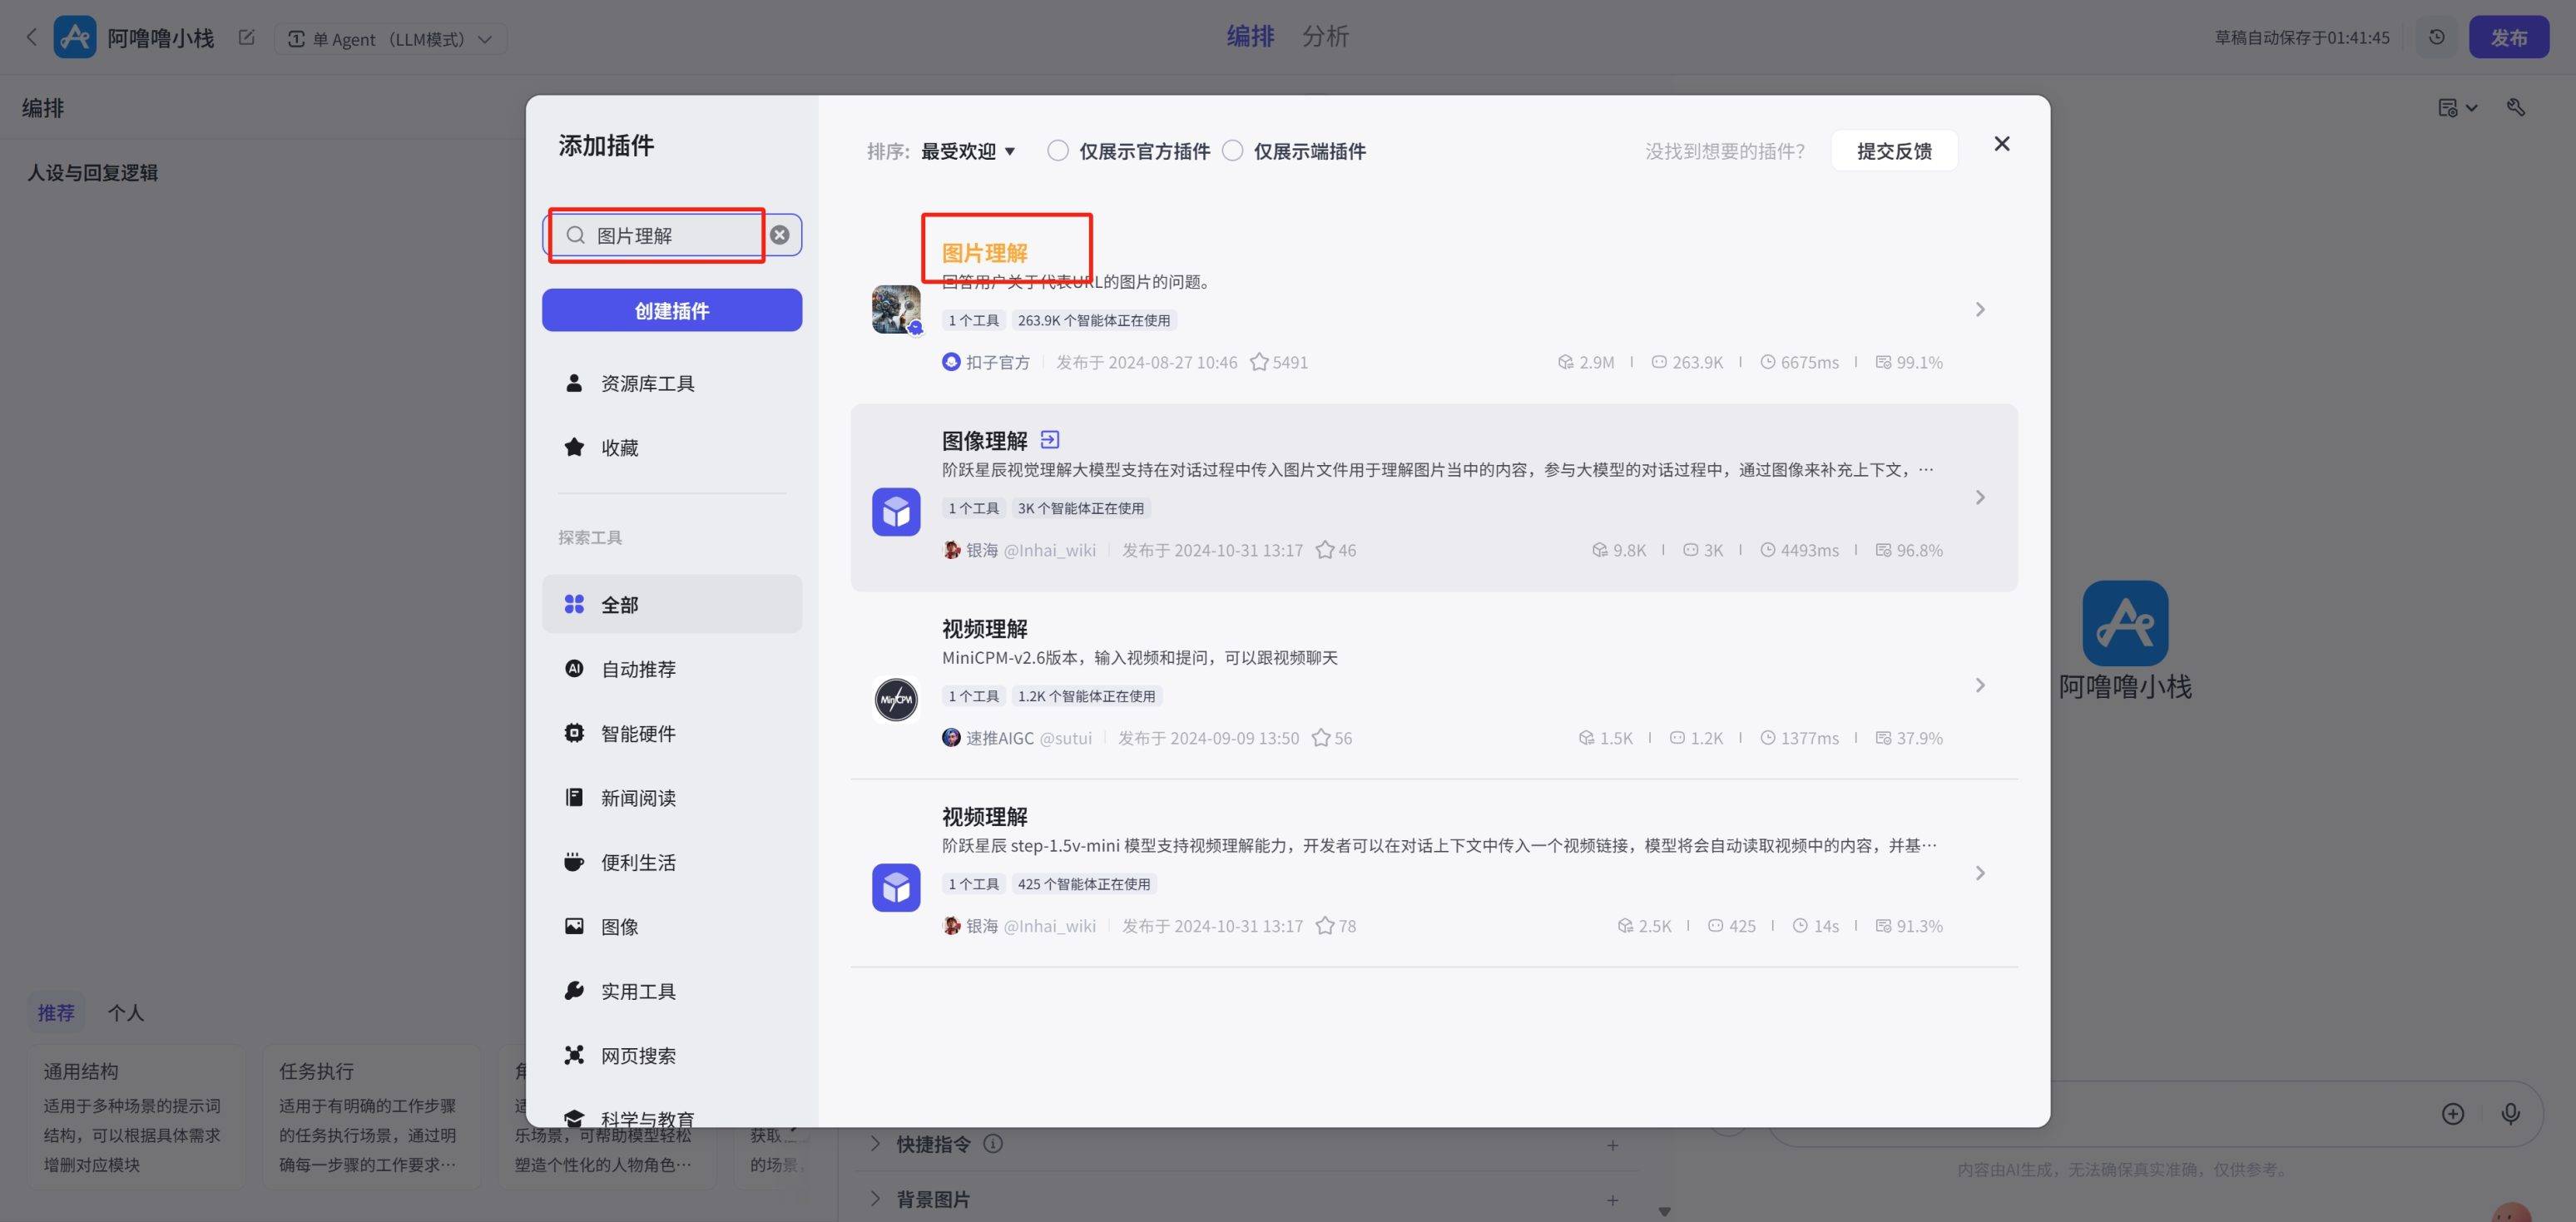Click the 创建插件 button
The image size is (2576, 1222).
671,310
